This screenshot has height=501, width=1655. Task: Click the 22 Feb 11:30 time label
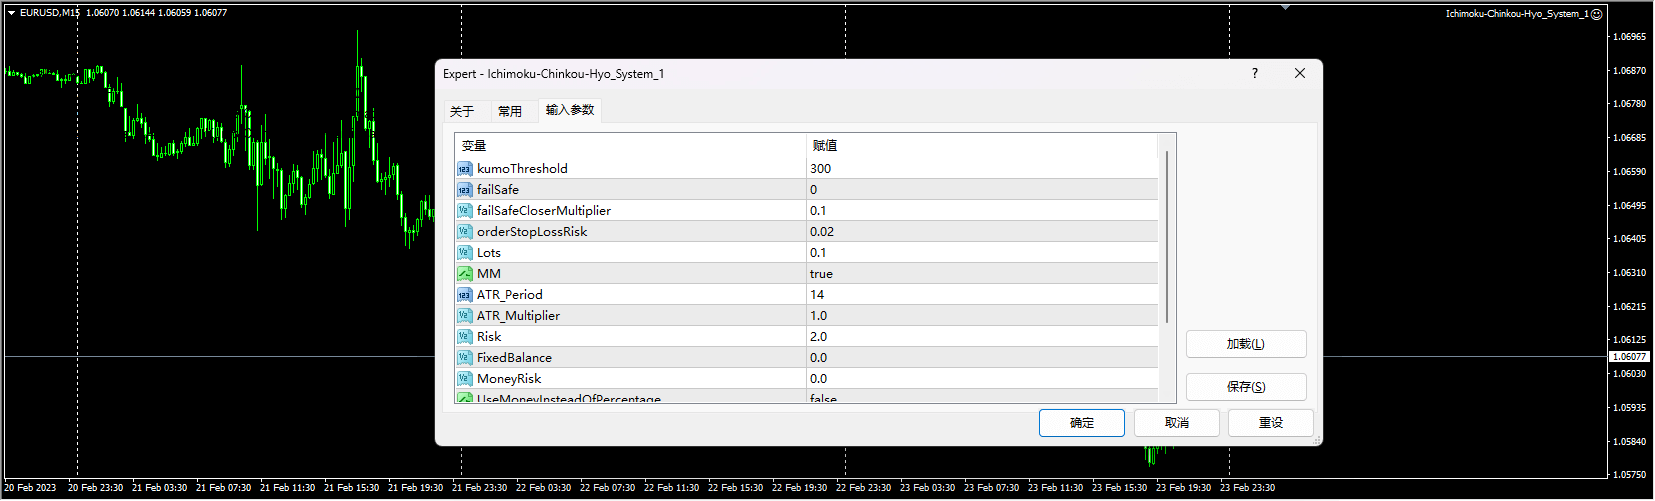click(x=671, y=488)
